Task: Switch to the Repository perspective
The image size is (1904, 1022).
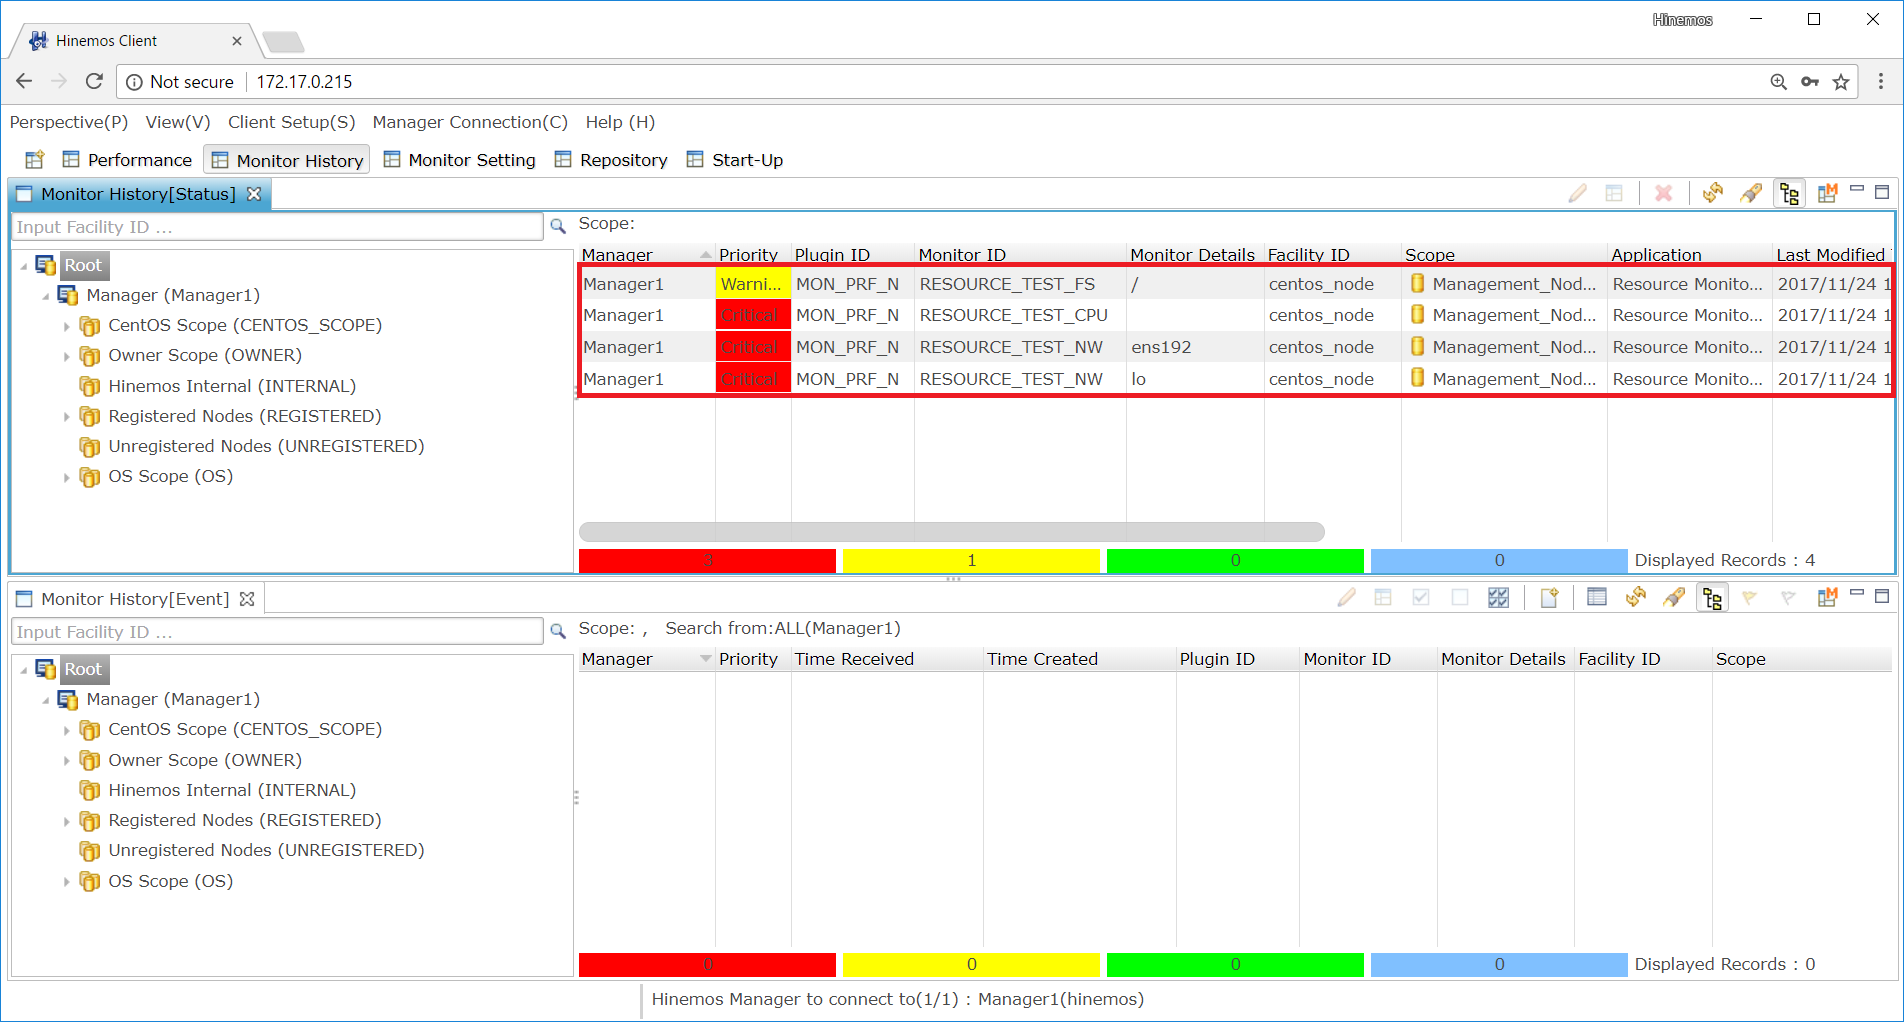Action: click(611, 160)
